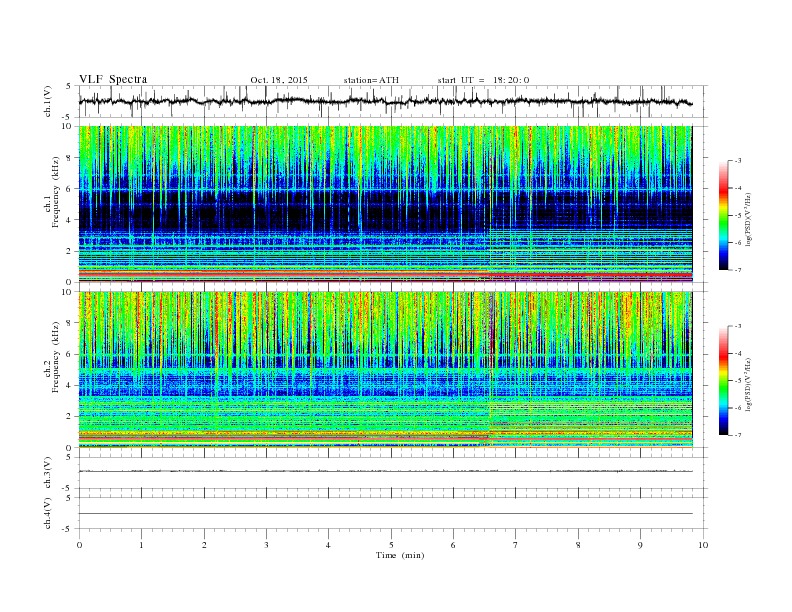Click the ch.2 colorbar gradient
This screenshot has width=792, height=612.
click(724, 381)
